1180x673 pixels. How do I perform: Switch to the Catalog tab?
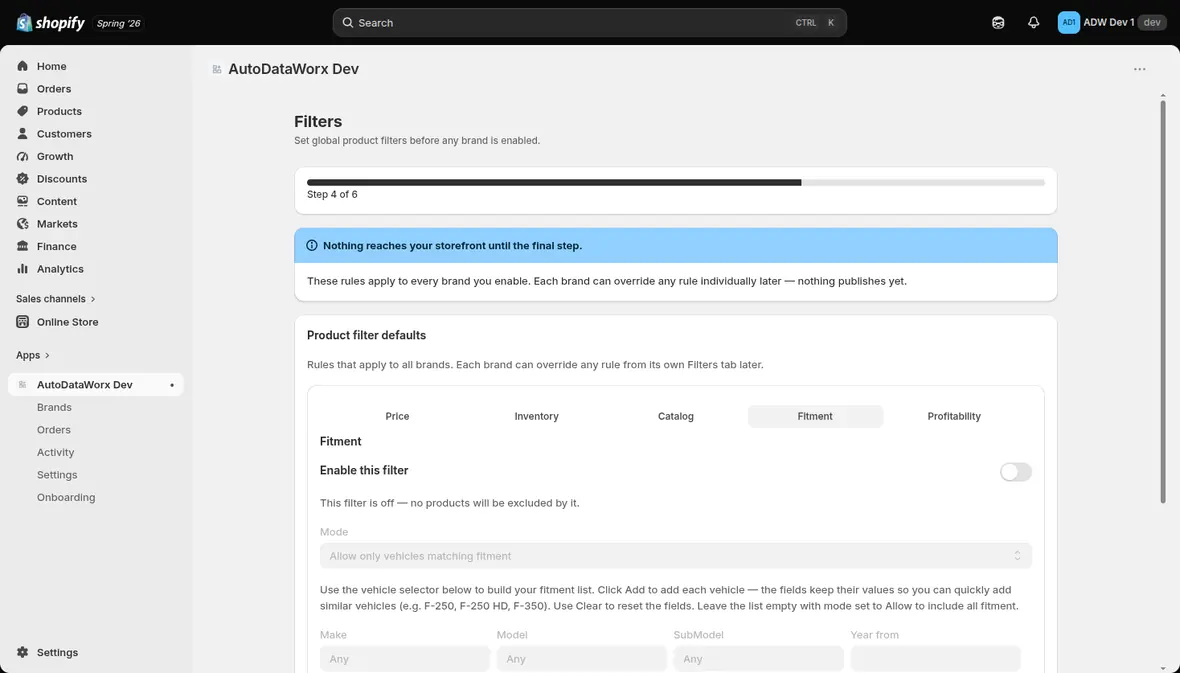click(x=676, y=416)
